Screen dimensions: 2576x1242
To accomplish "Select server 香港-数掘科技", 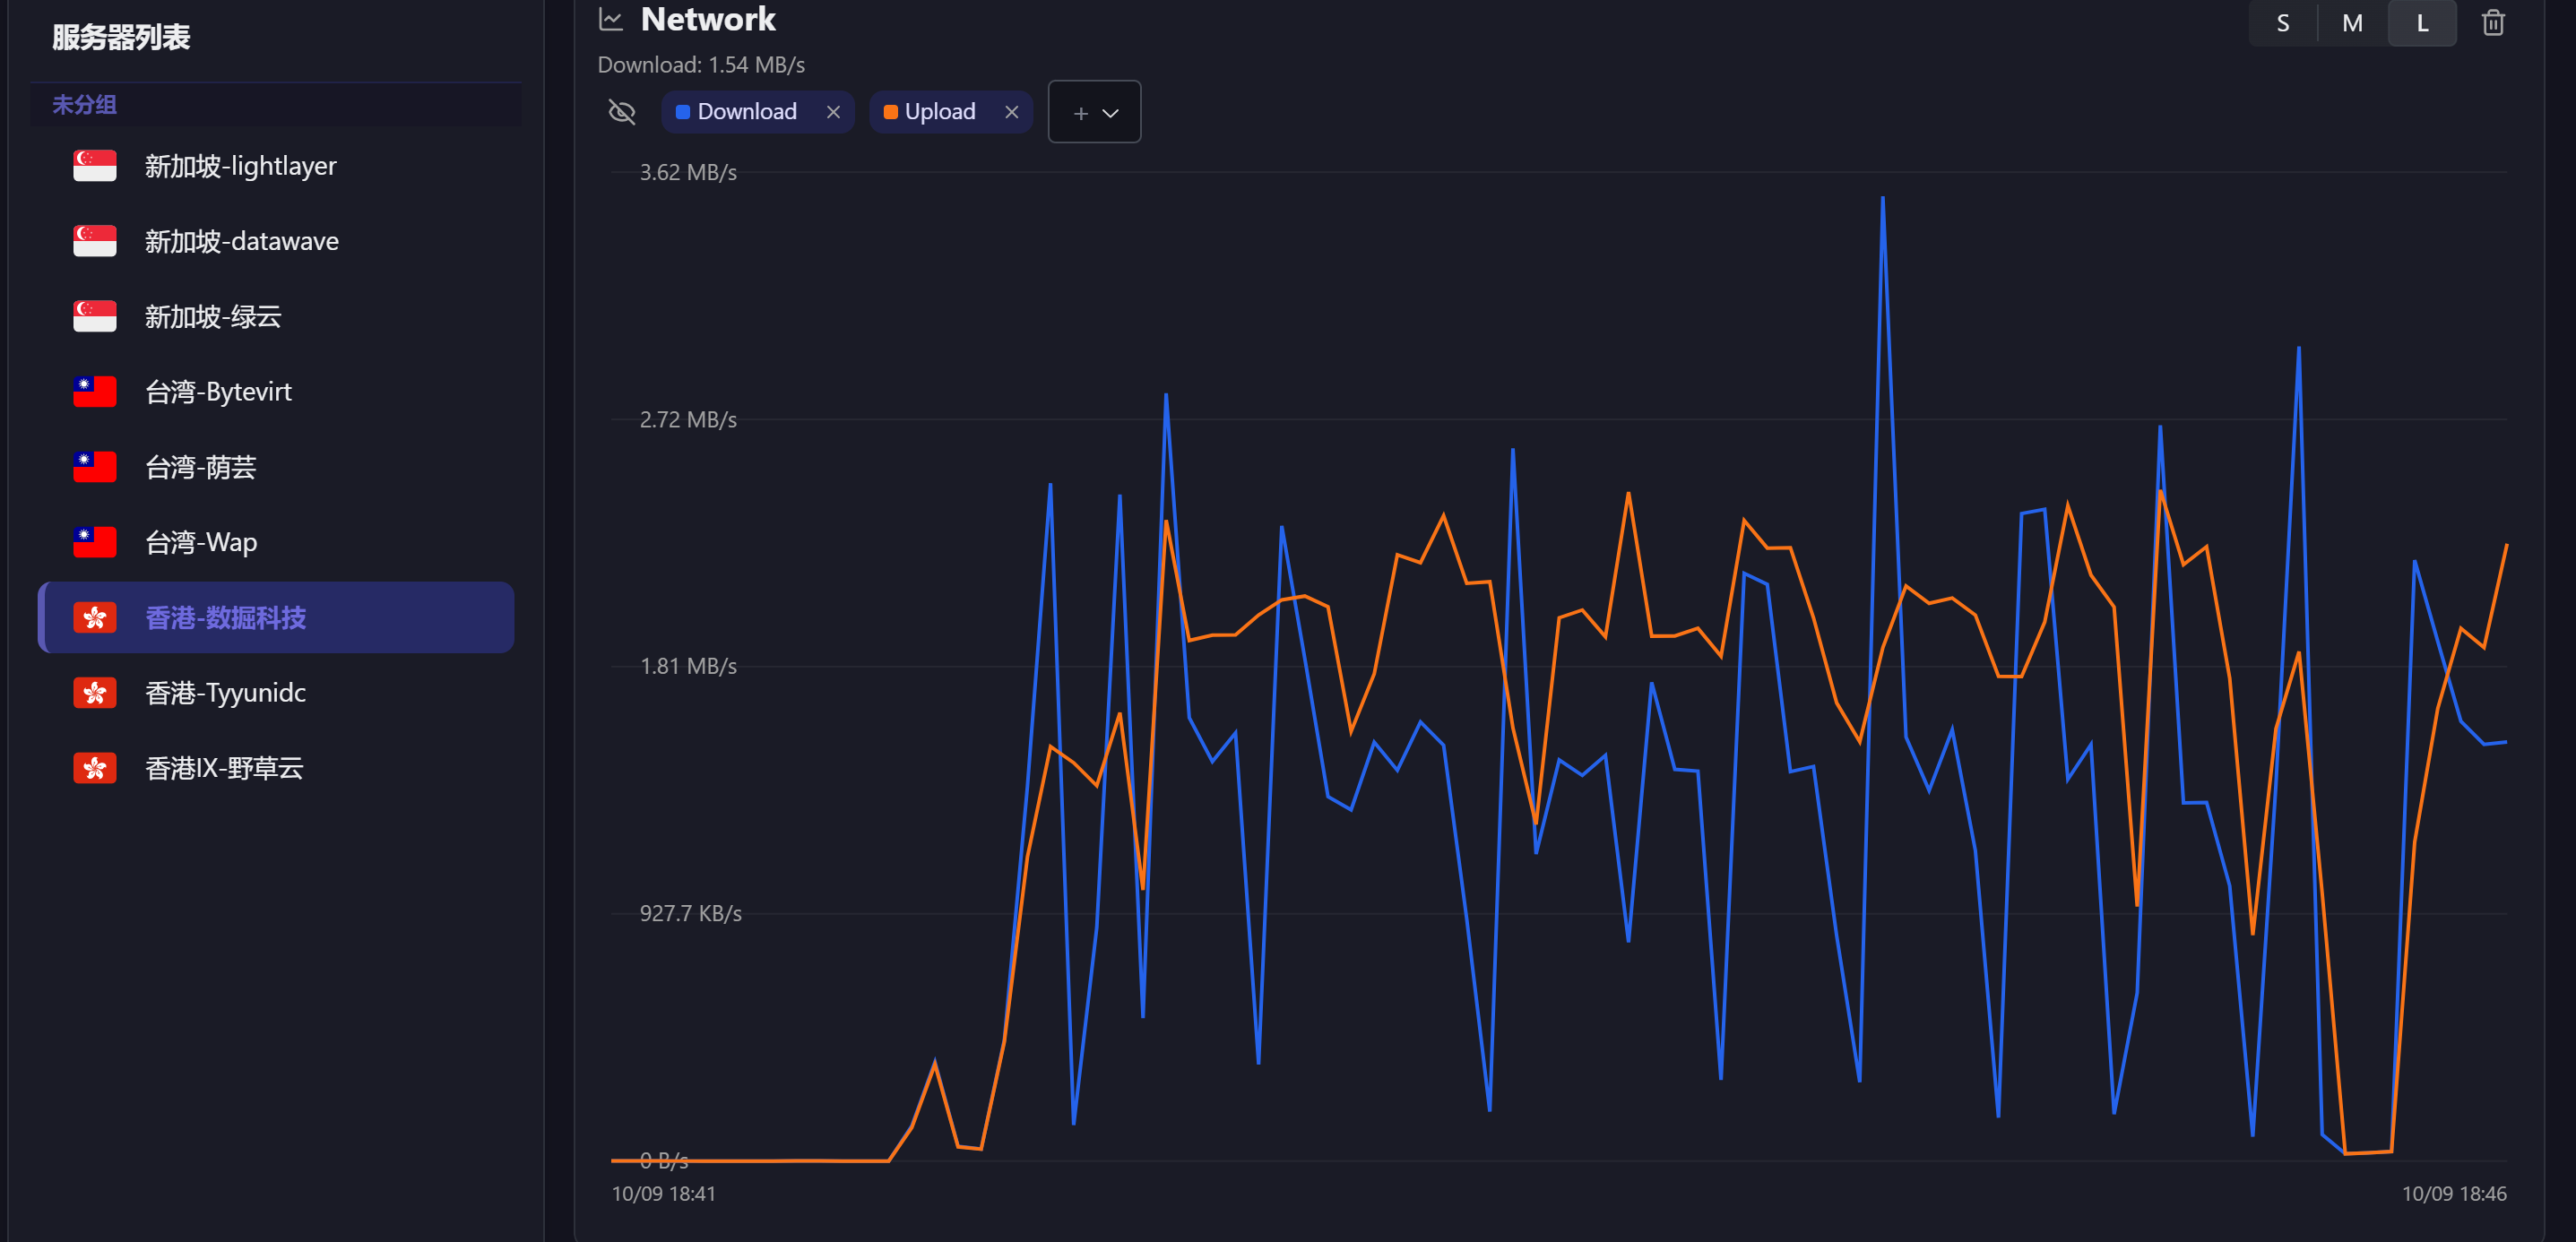I will (x=276, y=618).
